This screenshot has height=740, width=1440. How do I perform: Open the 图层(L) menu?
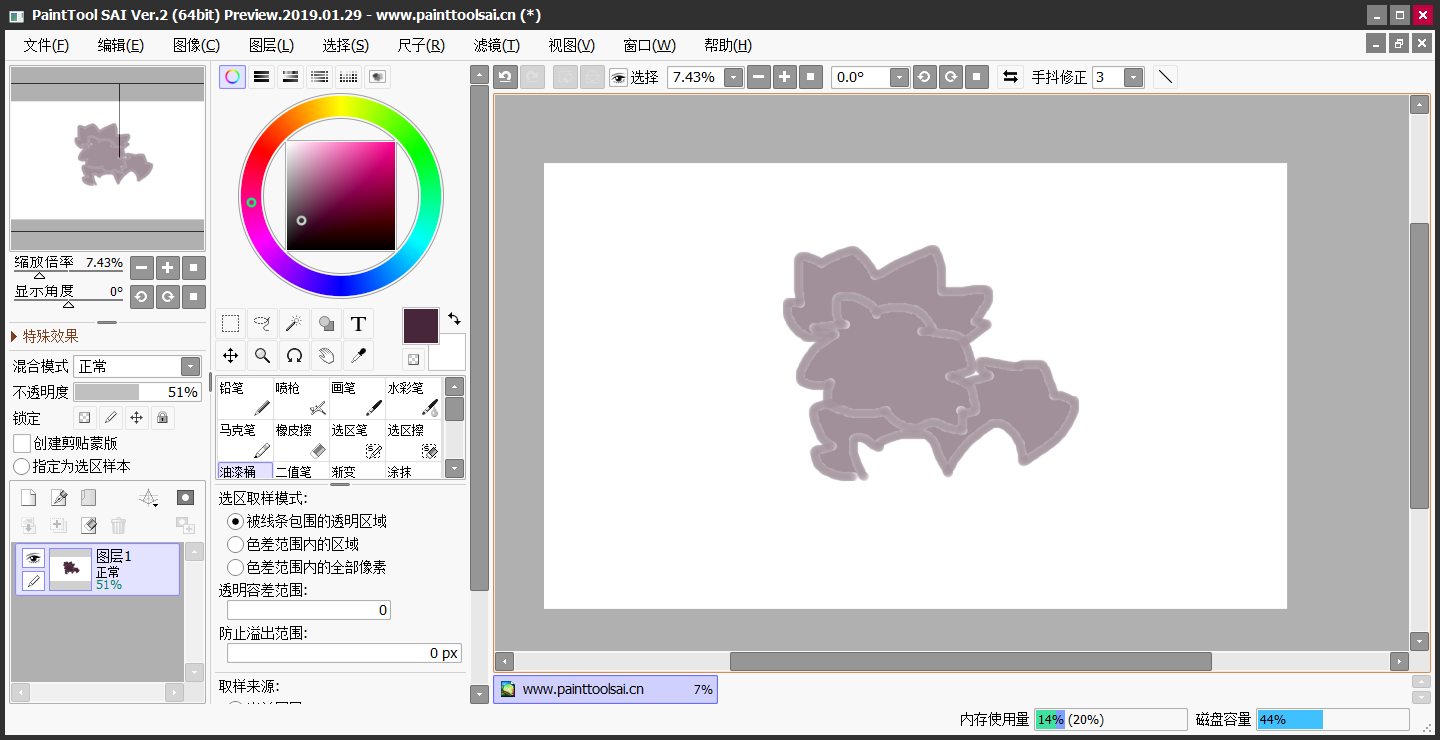(271, 45)
